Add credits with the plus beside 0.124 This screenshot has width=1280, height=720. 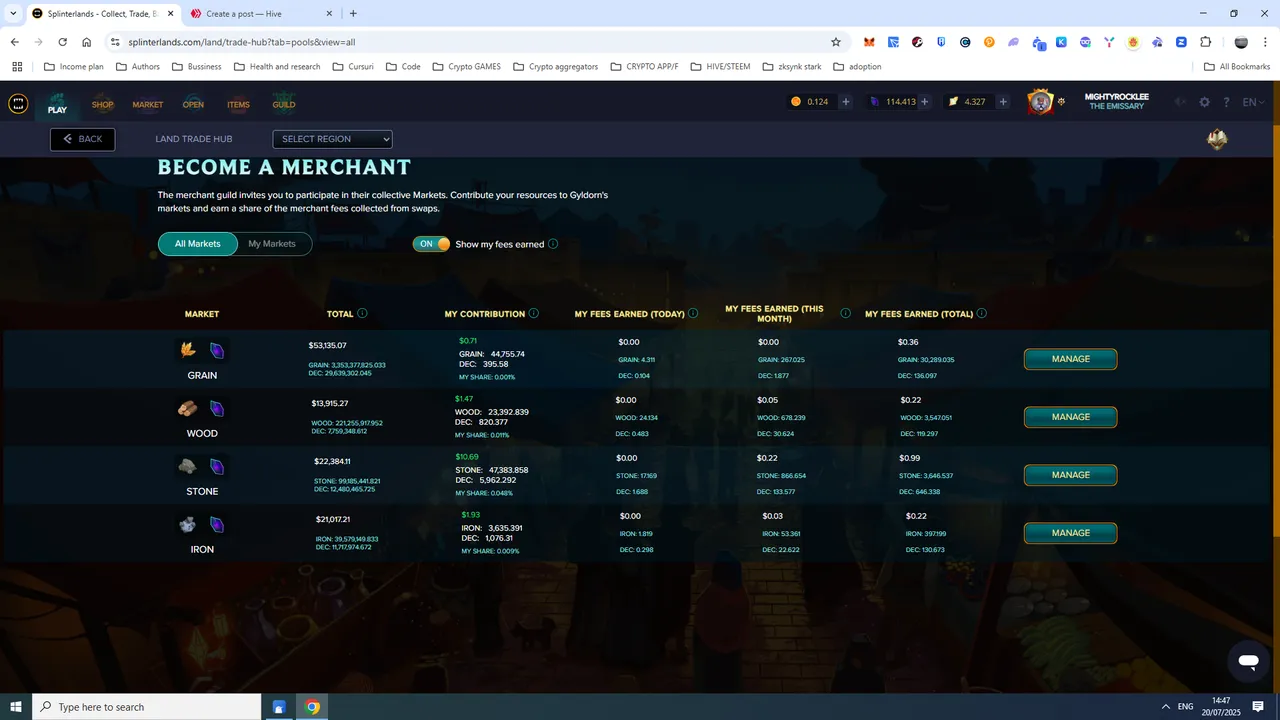click(x=845, y=102)
